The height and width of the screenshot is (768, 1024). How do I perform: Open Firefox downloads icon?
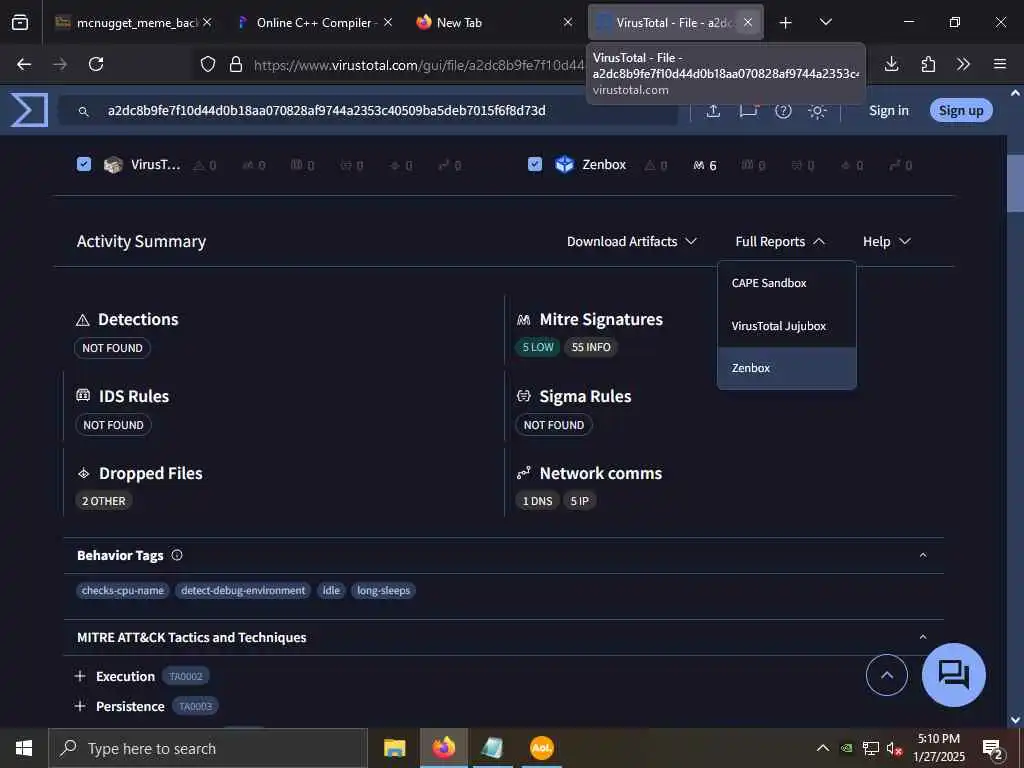891,64
